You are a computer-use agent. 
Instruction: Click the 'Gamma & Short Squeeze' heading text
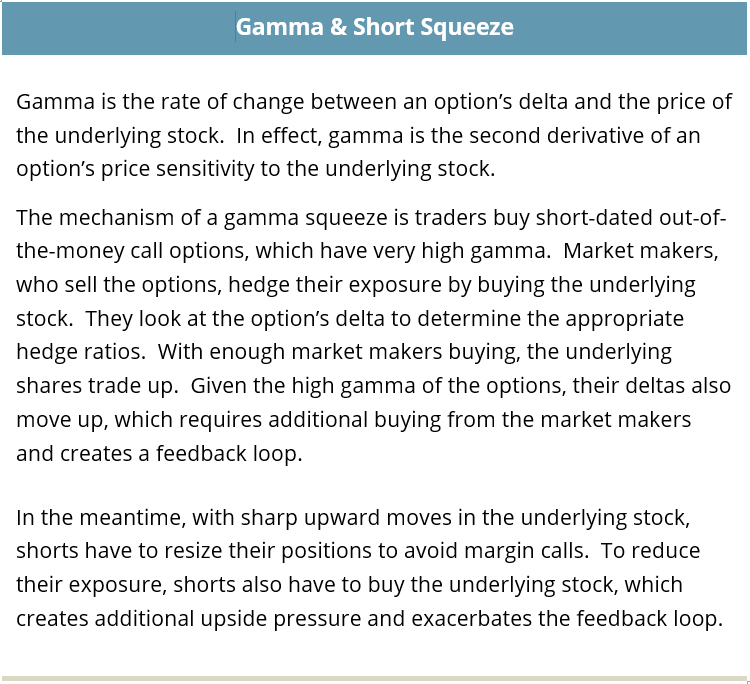375,27
